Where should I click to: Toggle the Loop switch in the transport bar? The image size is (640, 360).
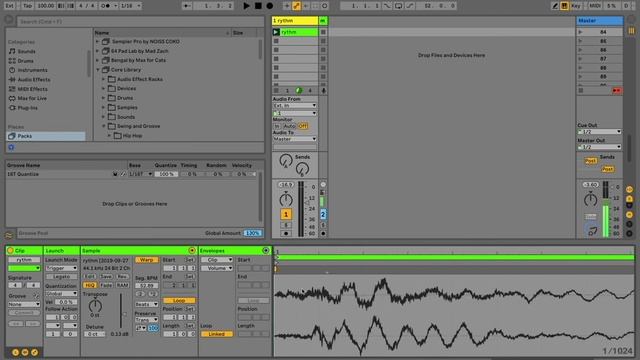(398, 6)
